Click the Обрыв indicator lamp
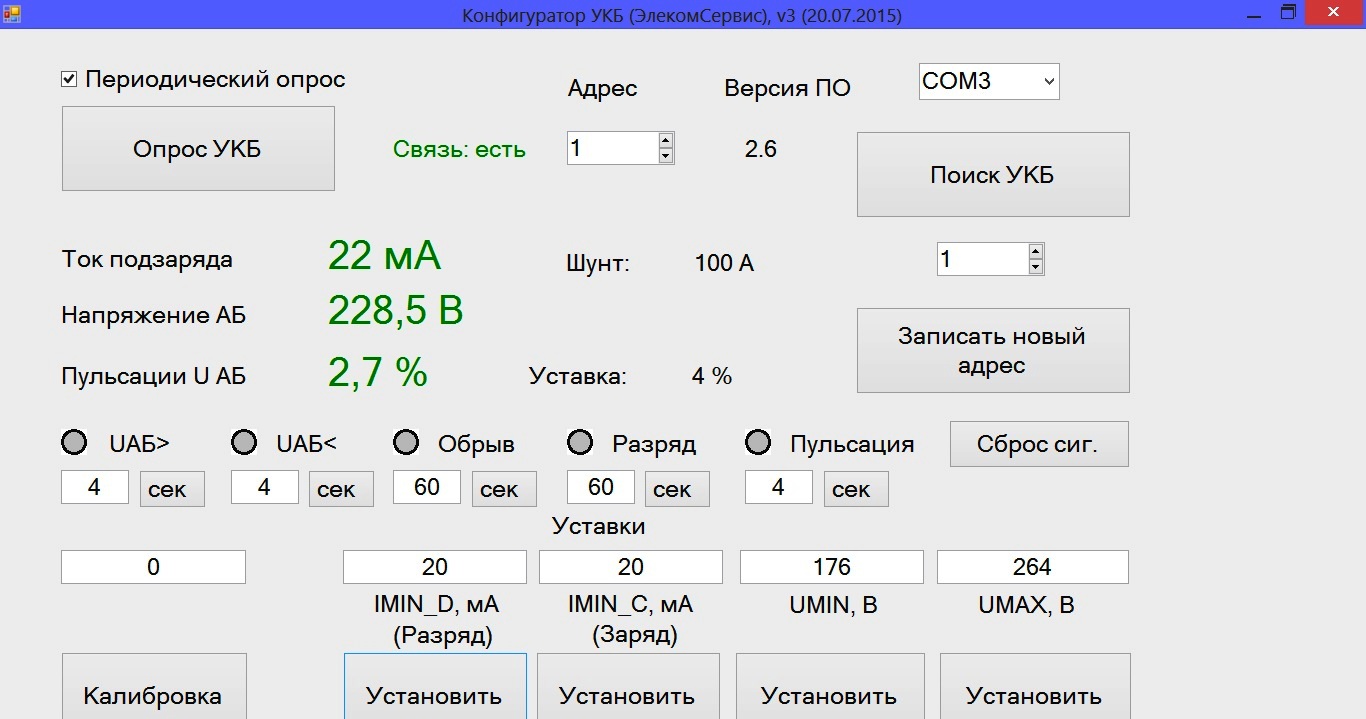 pos(406,442)
